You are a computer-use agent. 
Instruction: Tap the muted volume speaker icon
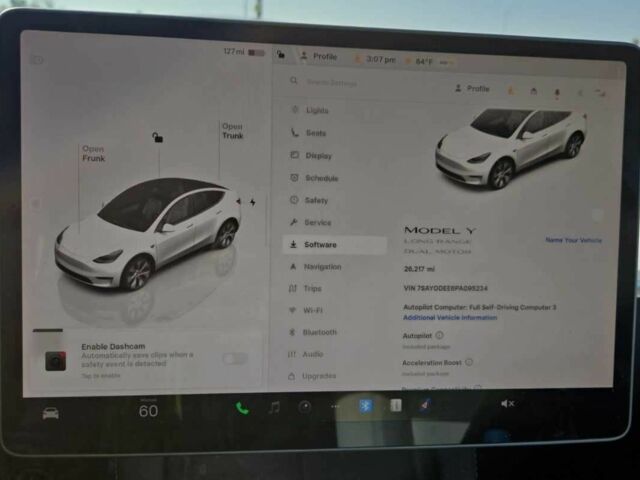click(507, 404)
